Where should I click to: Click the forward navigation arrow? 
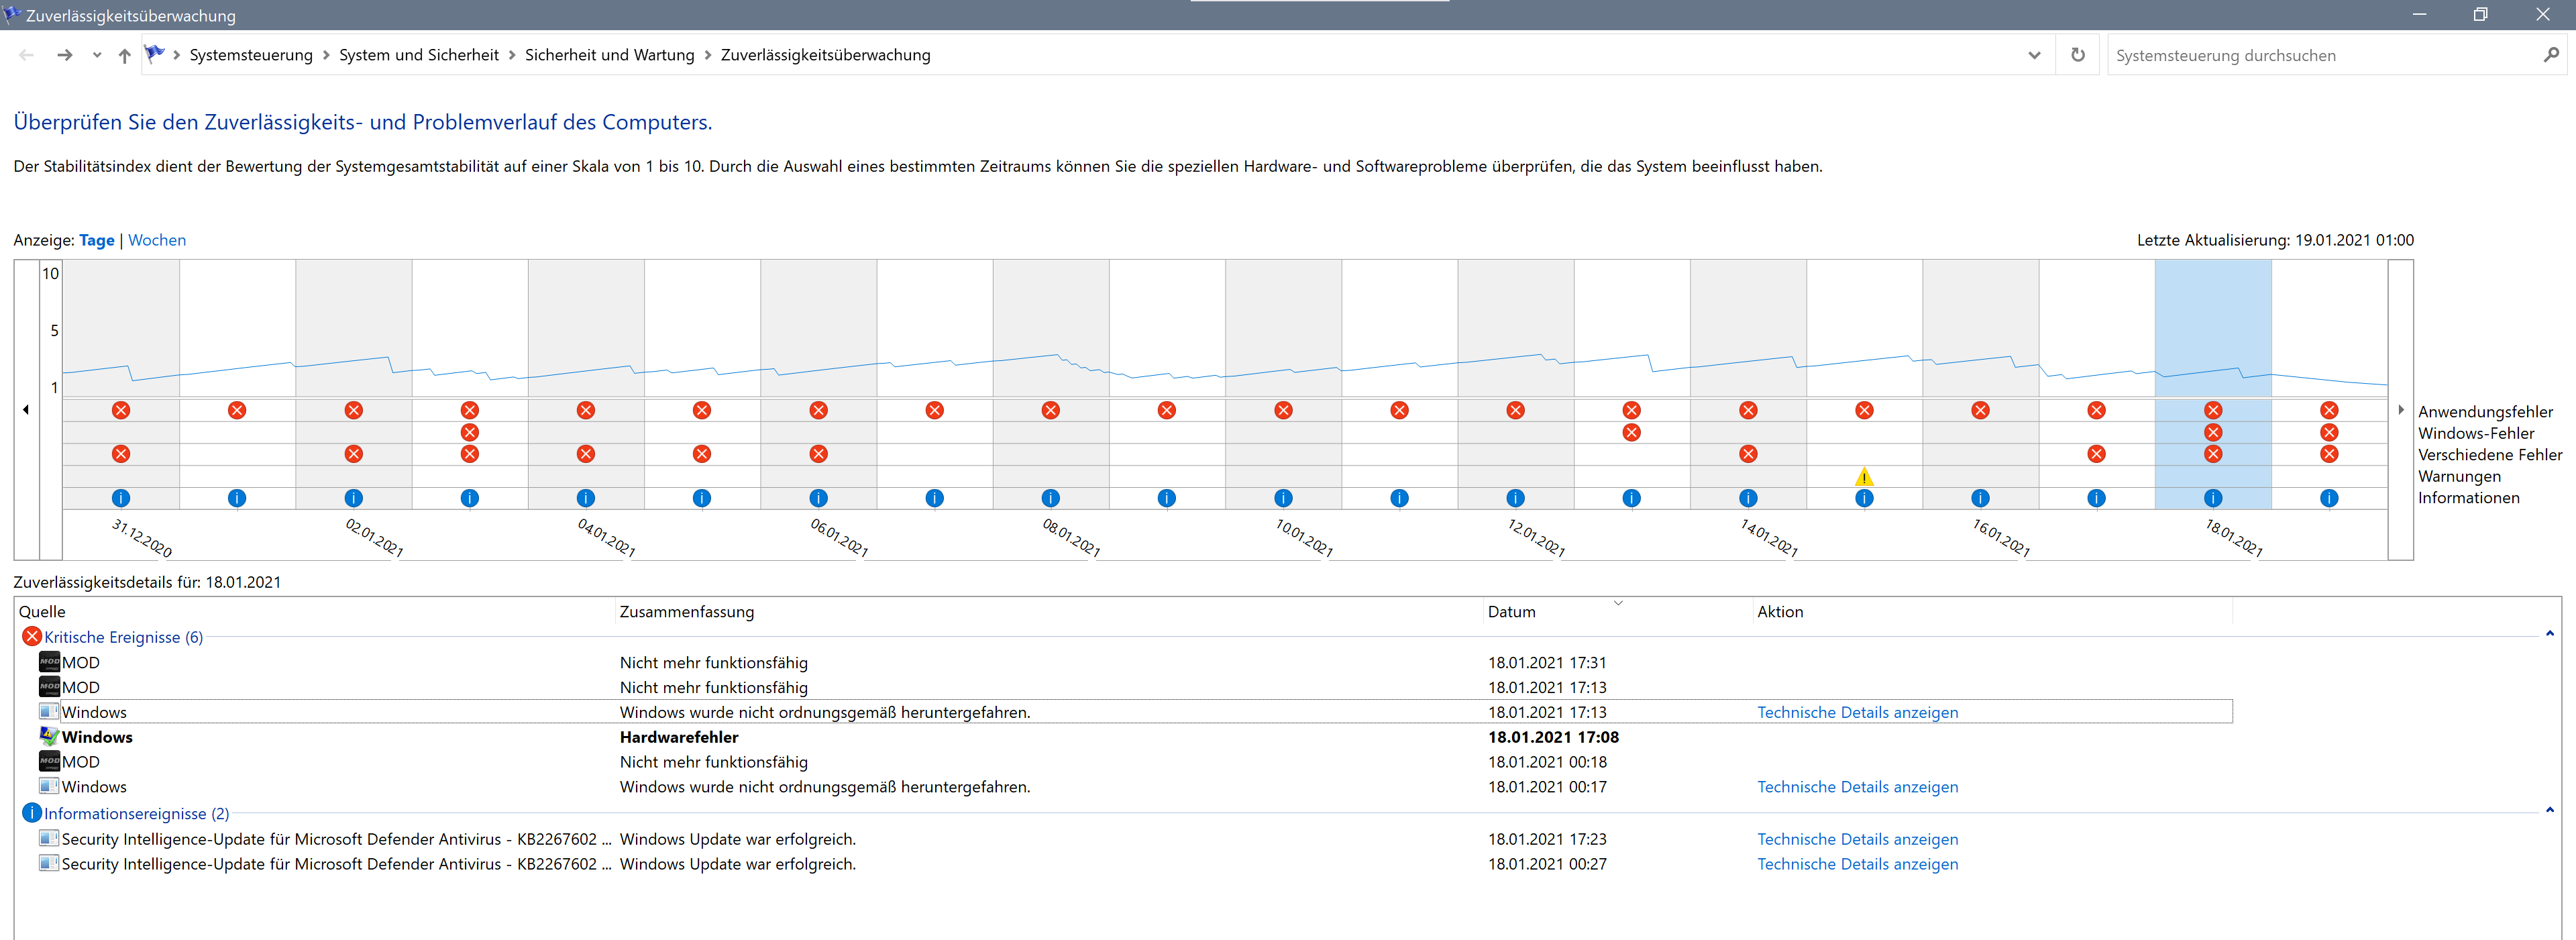(65, 55)
